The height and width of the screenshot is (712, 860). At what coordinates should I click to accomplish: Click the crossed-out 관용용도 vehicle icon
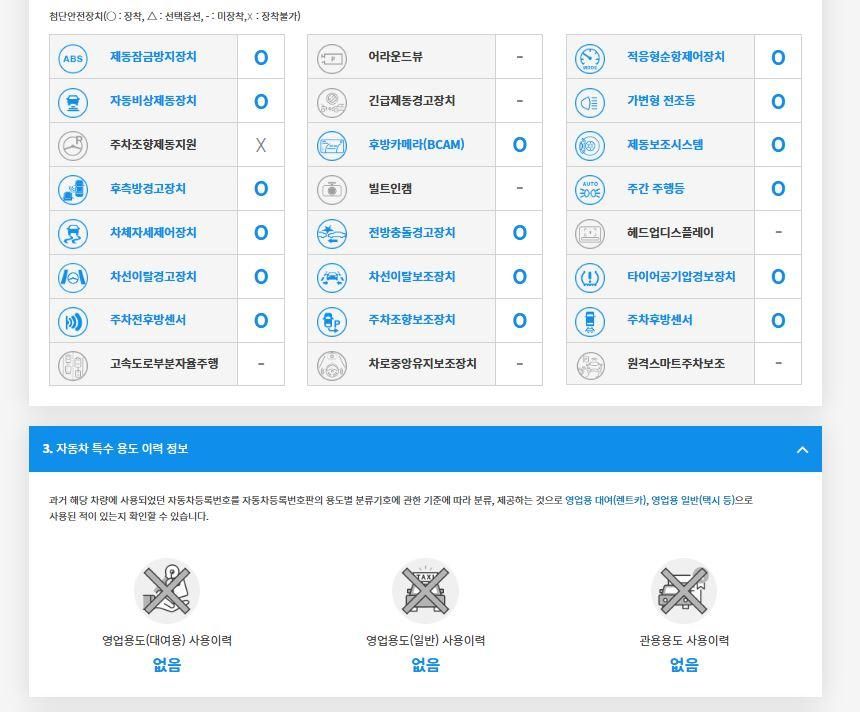(684, 591)
